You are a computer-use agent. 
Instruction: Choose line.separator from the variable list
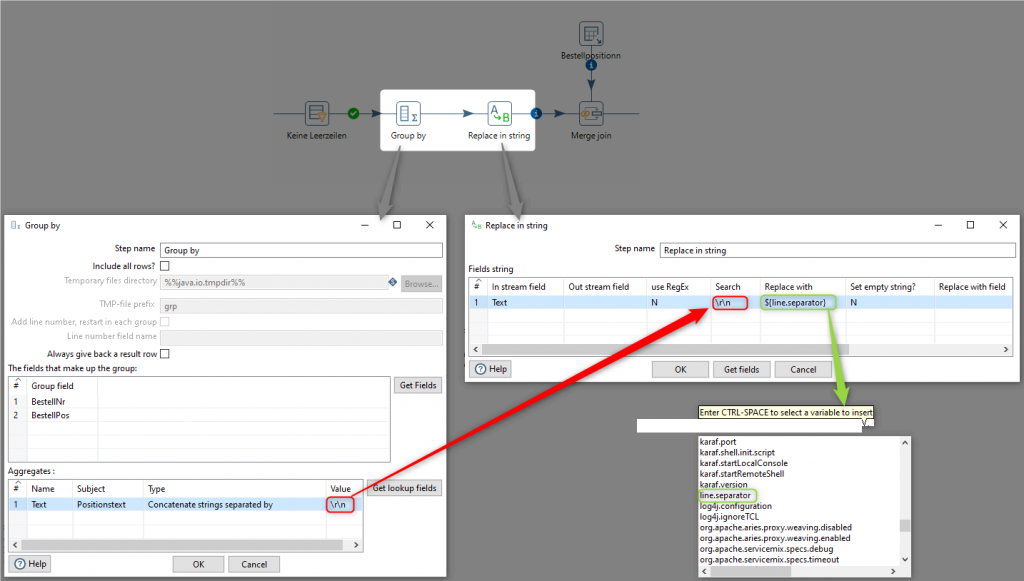click(x=725, y=496)
